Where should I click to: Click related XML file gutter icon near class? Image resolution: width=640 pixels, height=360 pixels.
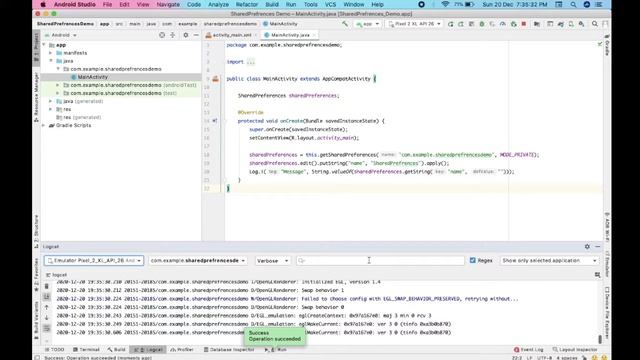click(x=215, y=79)
